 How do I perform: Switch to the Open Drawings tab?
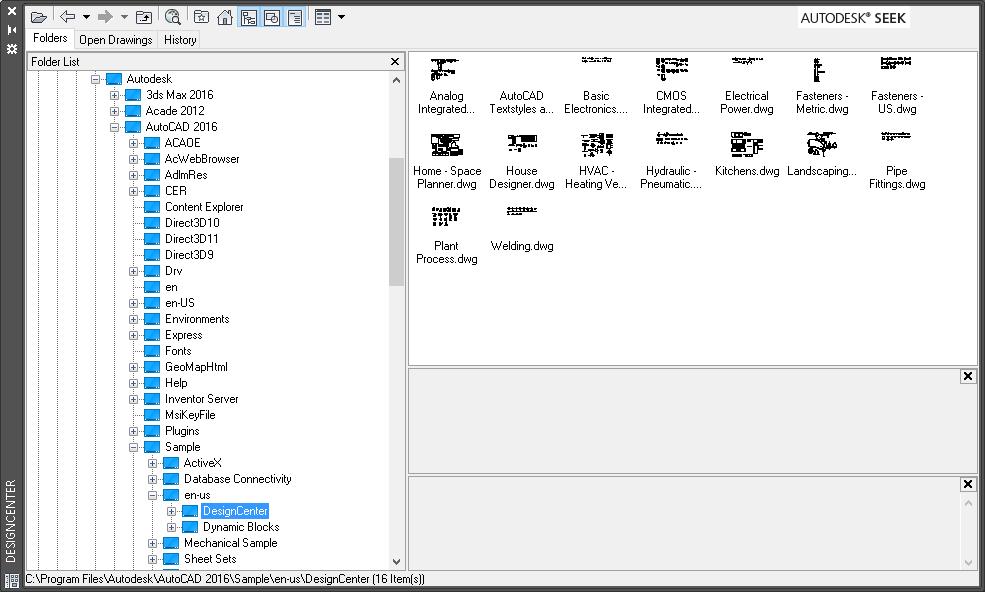[x=116, y=40]
